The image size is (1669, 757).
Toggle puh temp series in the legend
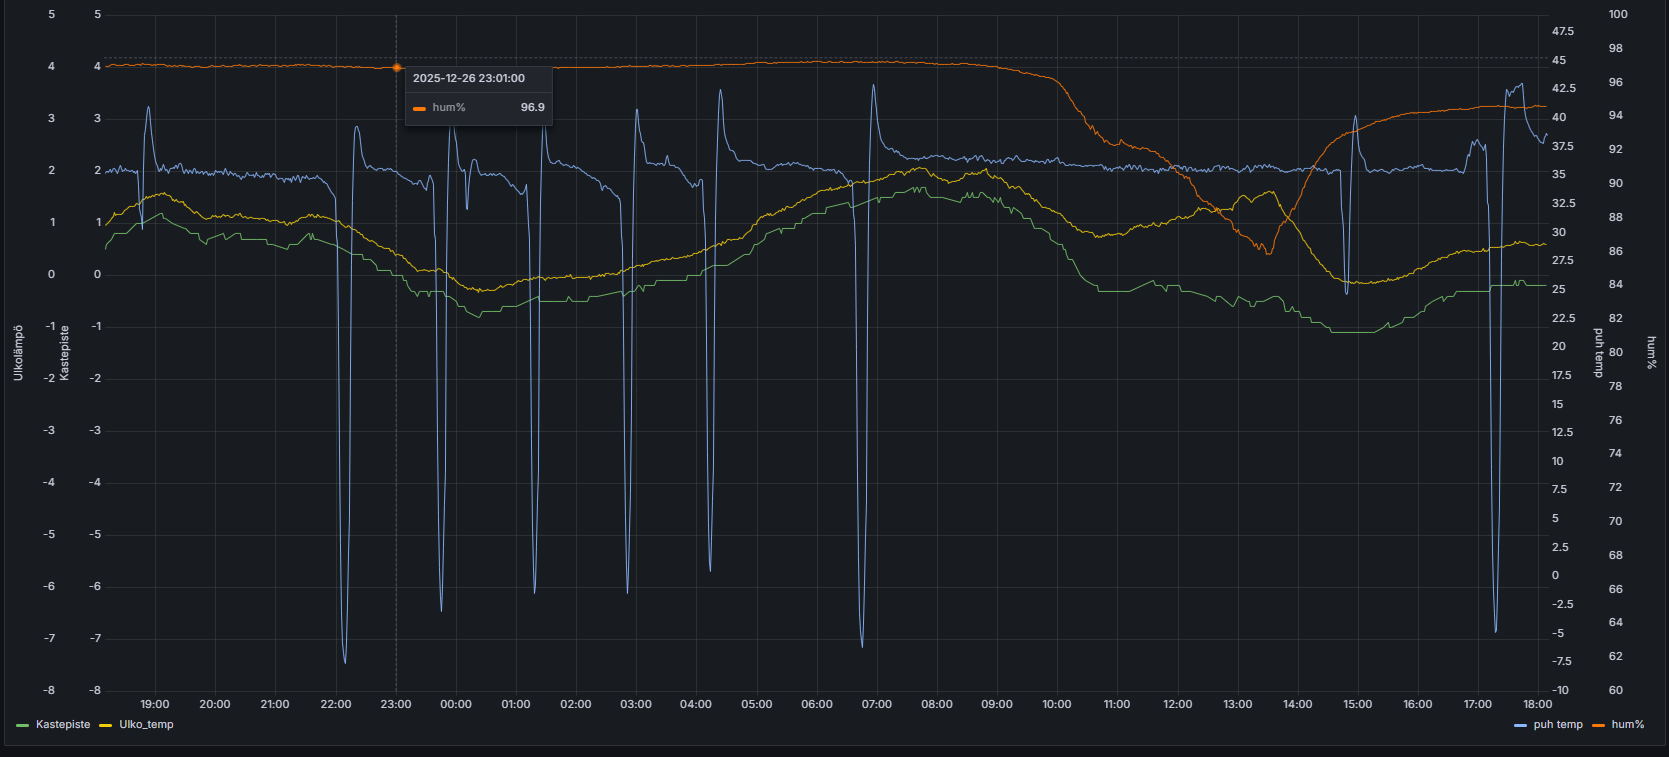tap(1557, 725)
